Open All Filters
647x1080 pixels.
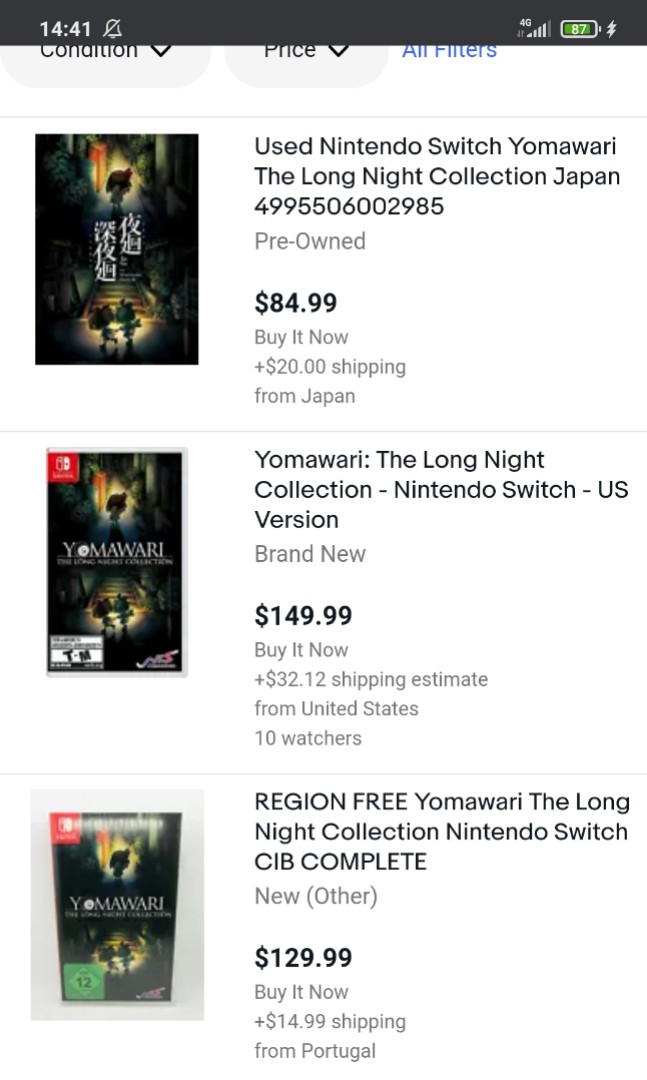click(x=448, y=48)
